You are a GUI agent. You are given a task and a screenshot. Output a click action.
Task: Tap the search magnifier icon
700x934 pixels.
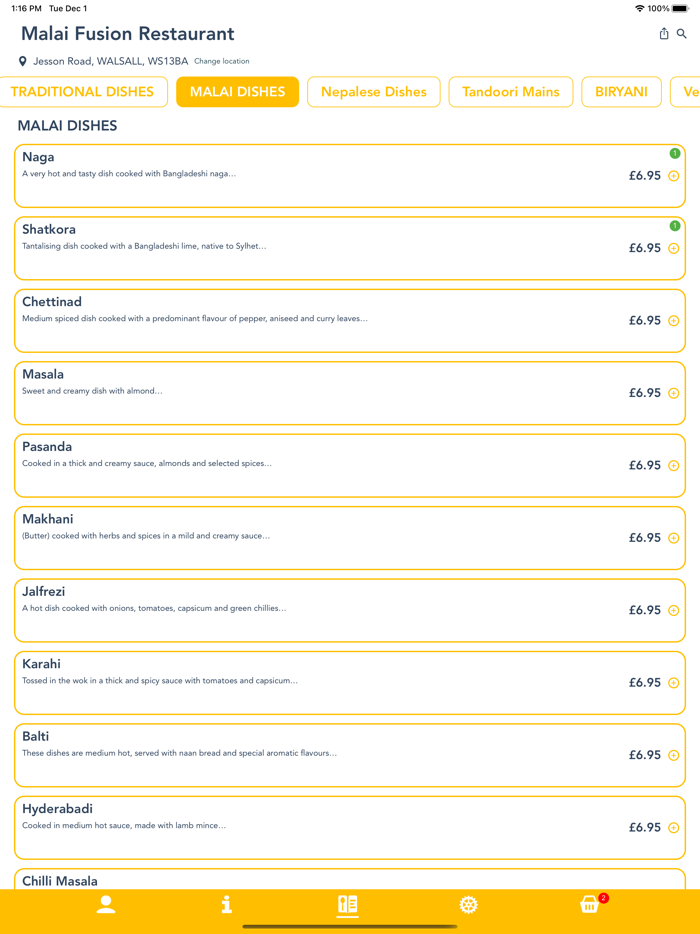[x=682, y=34]
